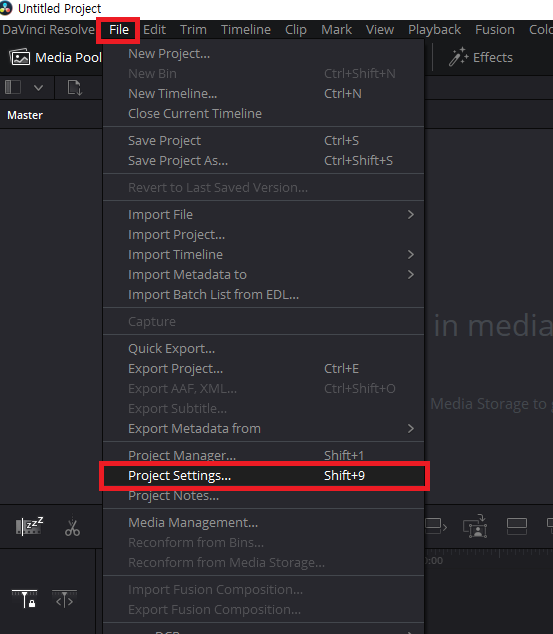Open the View menu
Viewport: 553px width, 634px height.
coord(380,30)
